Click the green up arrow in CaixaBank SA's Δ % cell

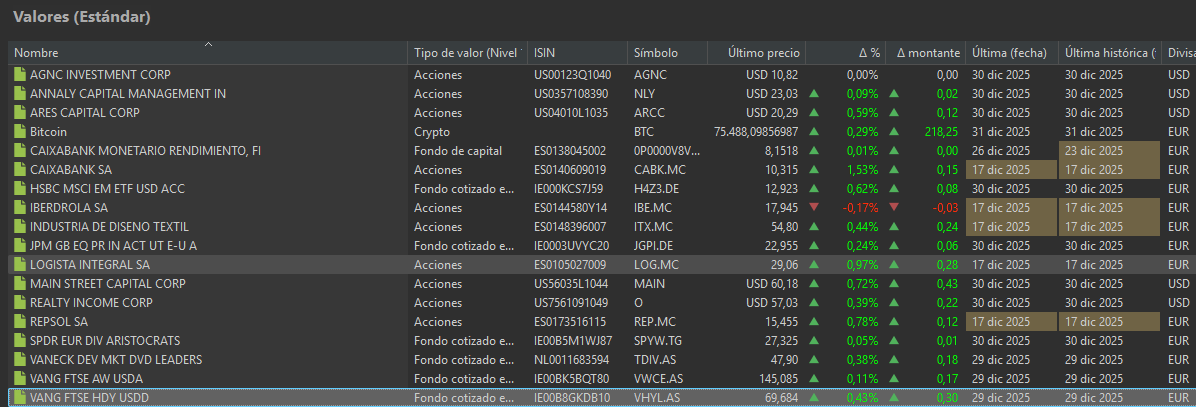click(x=814, y=170)
